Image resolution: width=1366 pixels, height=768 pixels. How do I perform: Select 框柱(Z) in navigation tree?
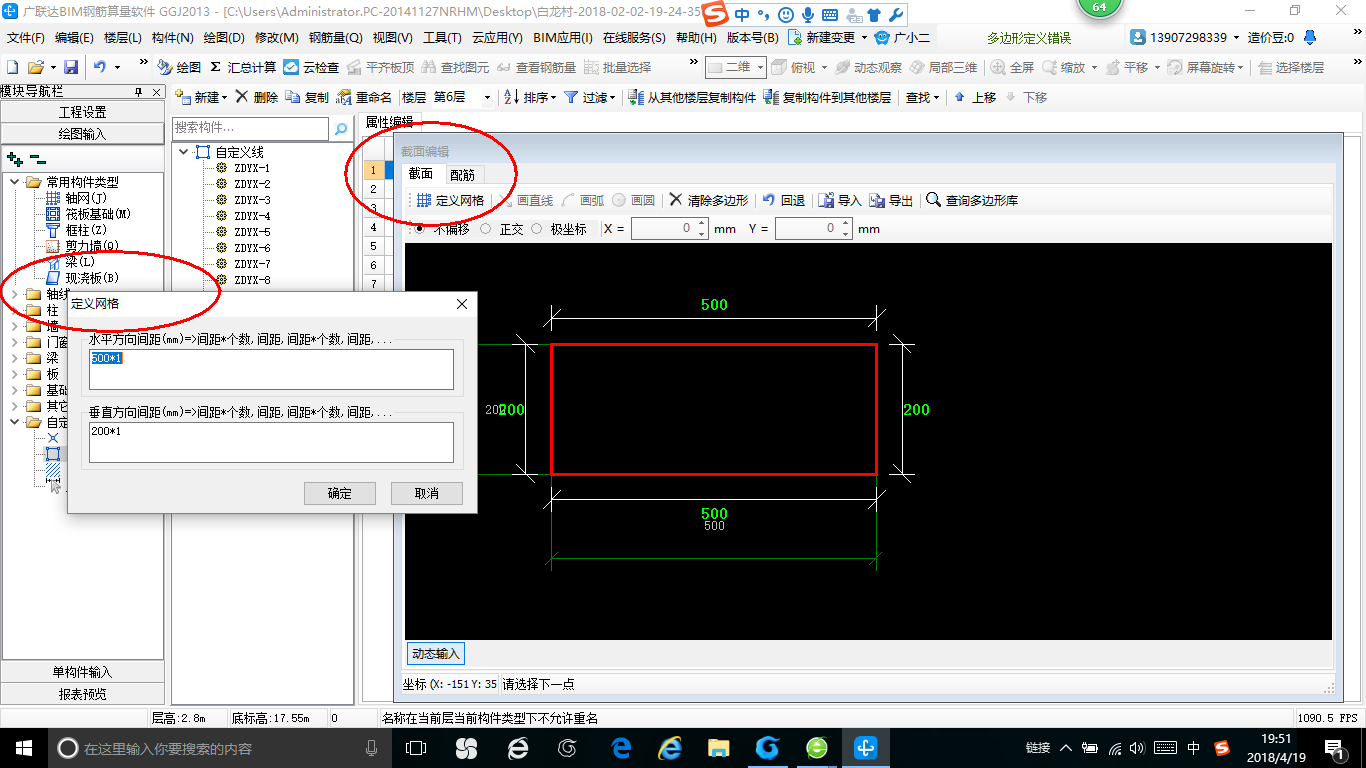click(x=86, y=230)
